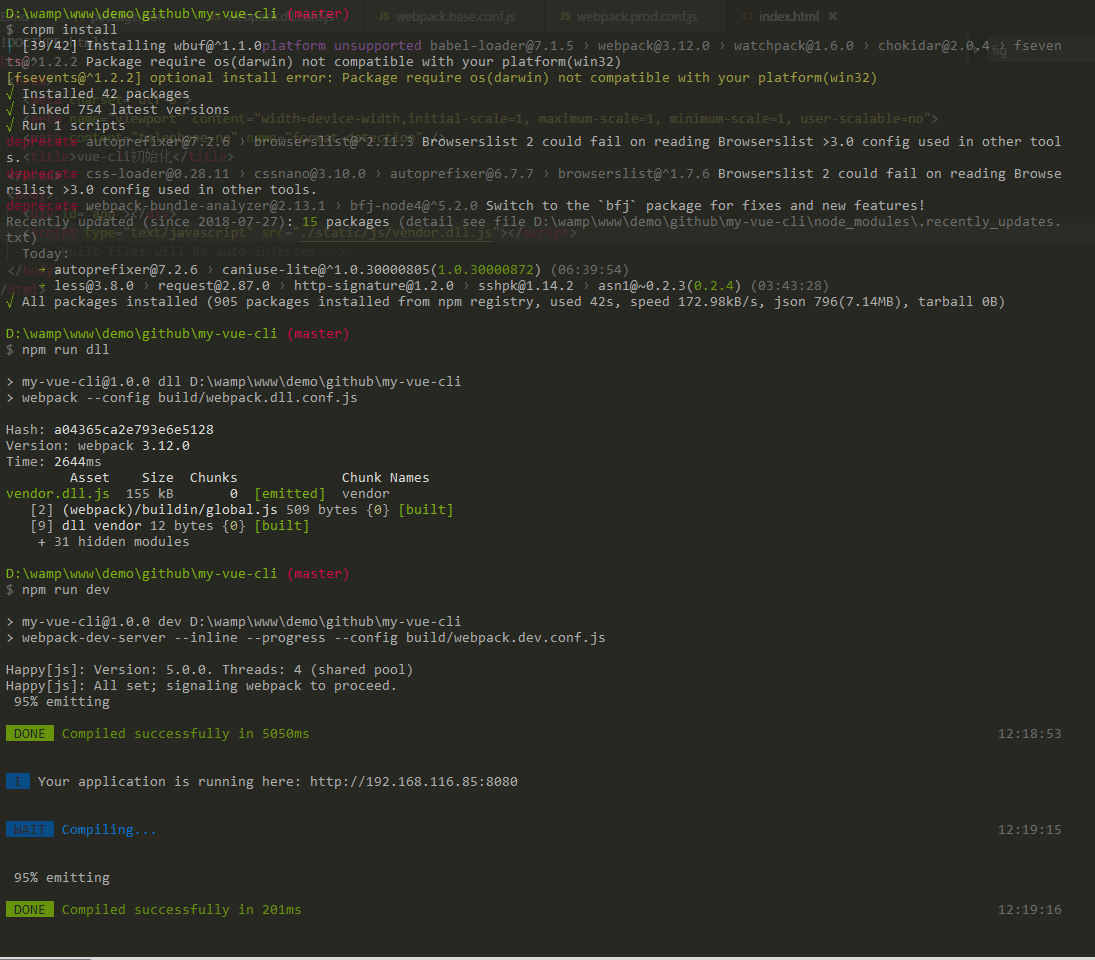
Task: Click the hash value a04365ca2e793e6e5128
Action: (133, 429)
